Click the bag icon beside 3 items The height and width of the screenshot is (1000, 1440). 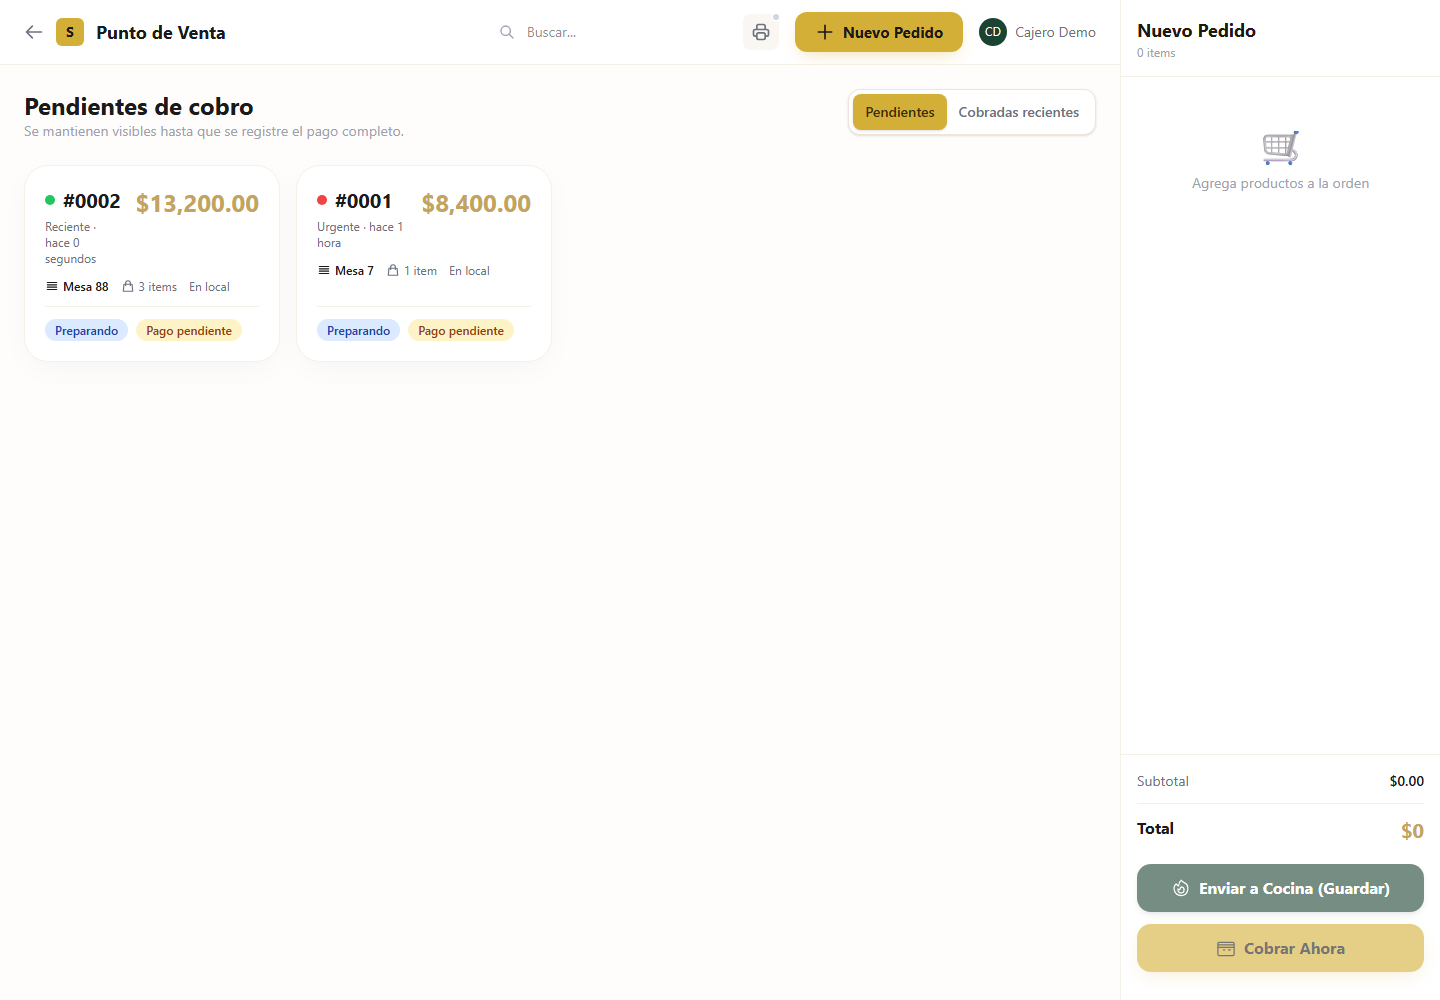pyautogui.click(x=128, y=286)
